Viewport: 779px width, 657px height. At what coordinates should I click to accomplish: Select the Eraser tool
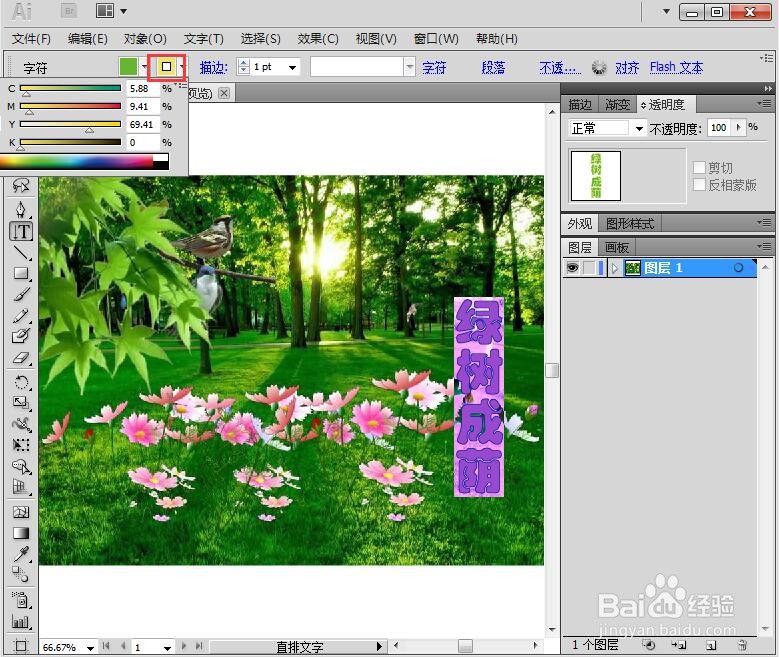(21, 358)
